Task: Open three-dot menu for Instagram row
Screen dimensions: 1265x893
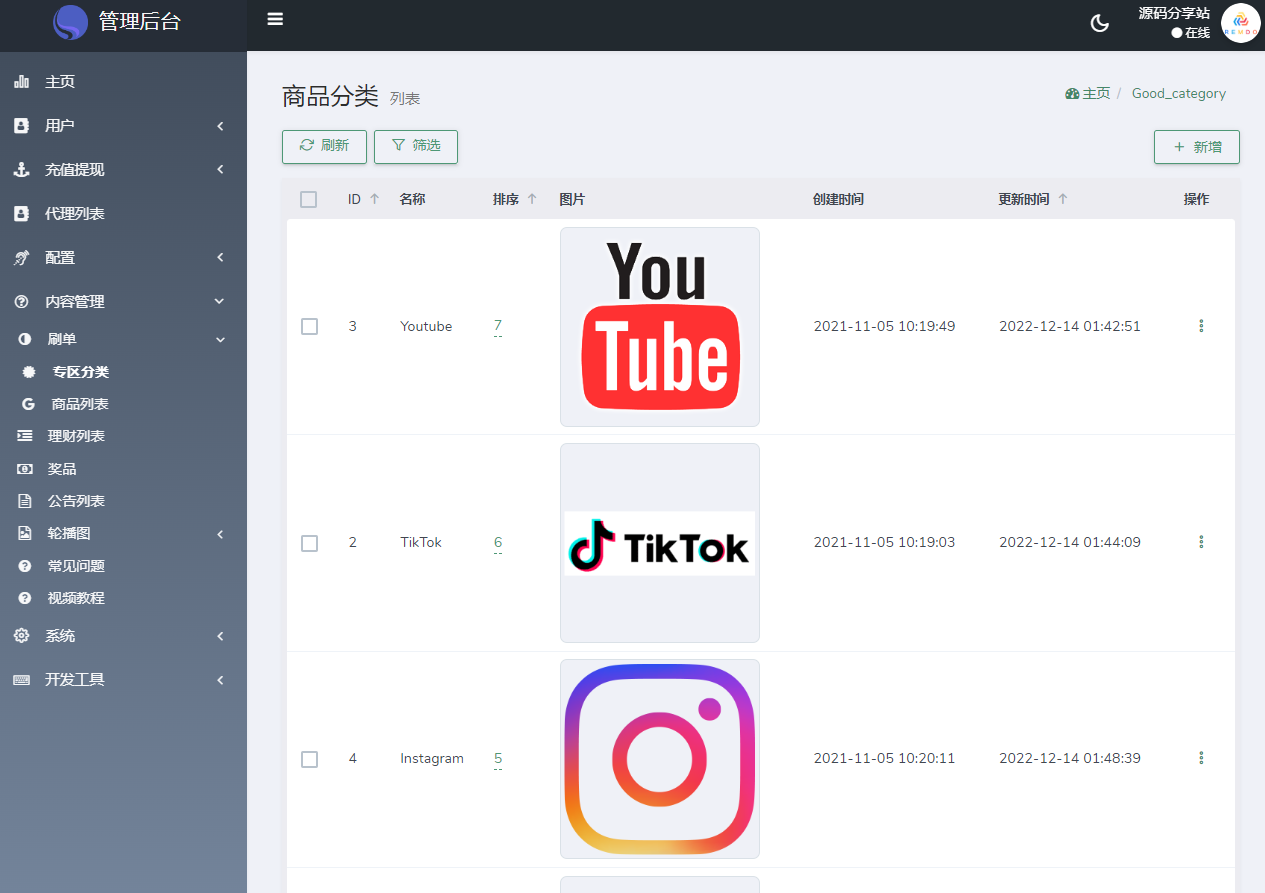Action: point(1201,758)
